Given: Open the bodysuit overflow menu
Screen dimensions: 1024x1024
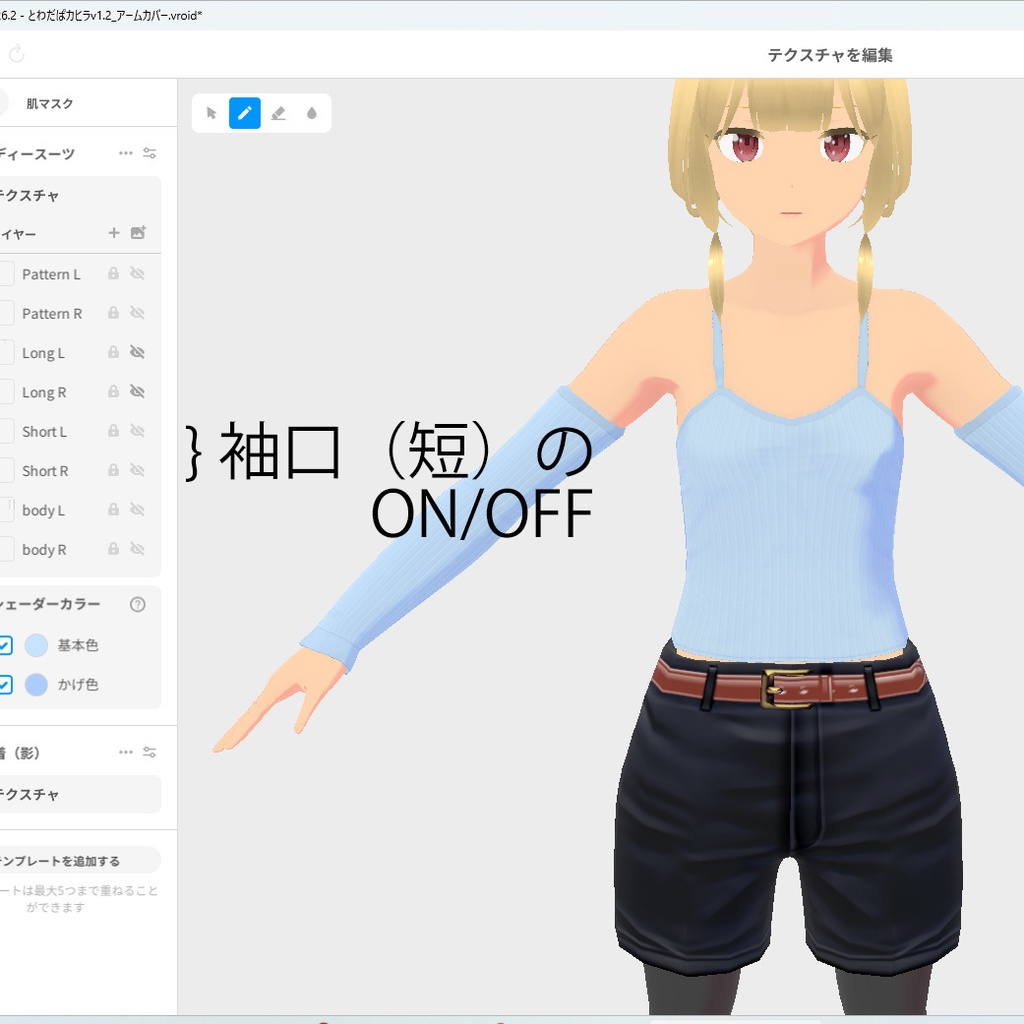Looking at the screenshot, I should click(125, 153).
